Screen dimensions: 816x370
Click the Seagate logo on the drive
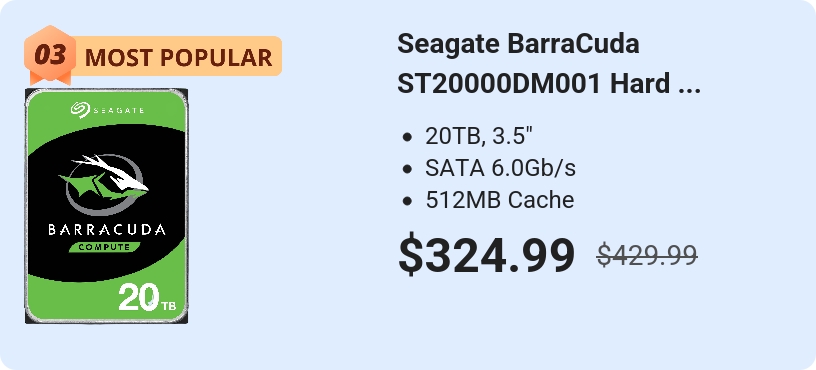[108, 109]
